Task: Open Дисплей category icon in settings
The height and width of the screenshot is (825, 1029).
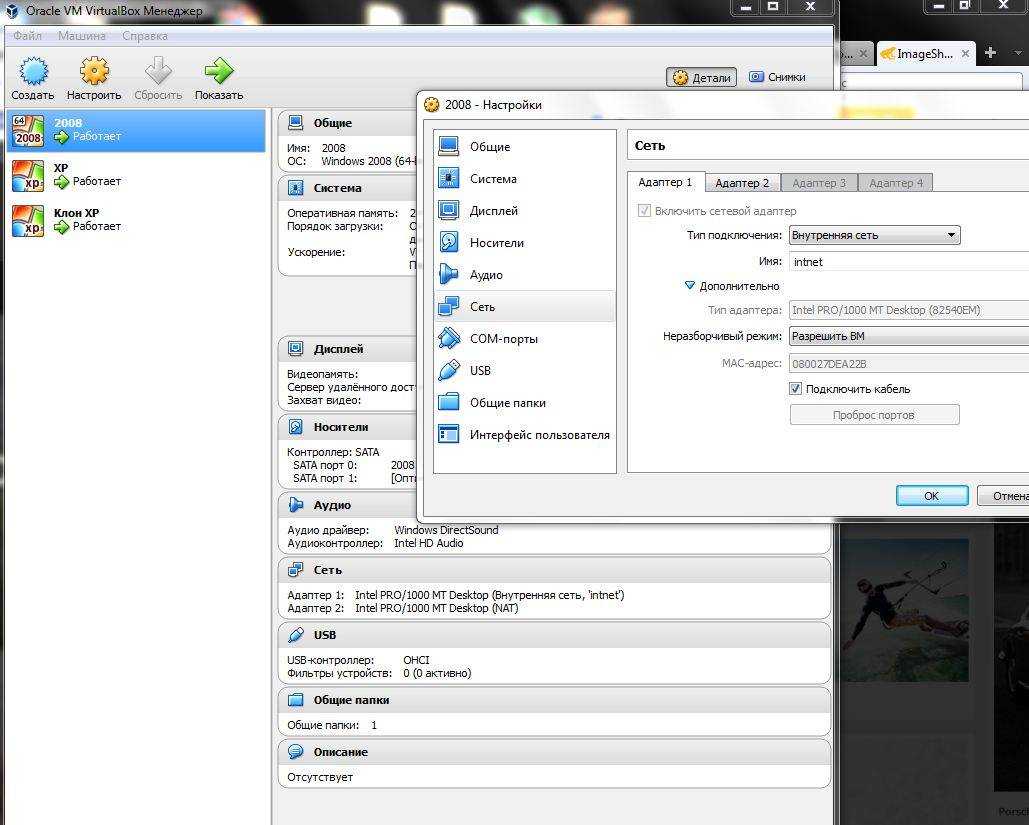Action: [x=449, y=211]
